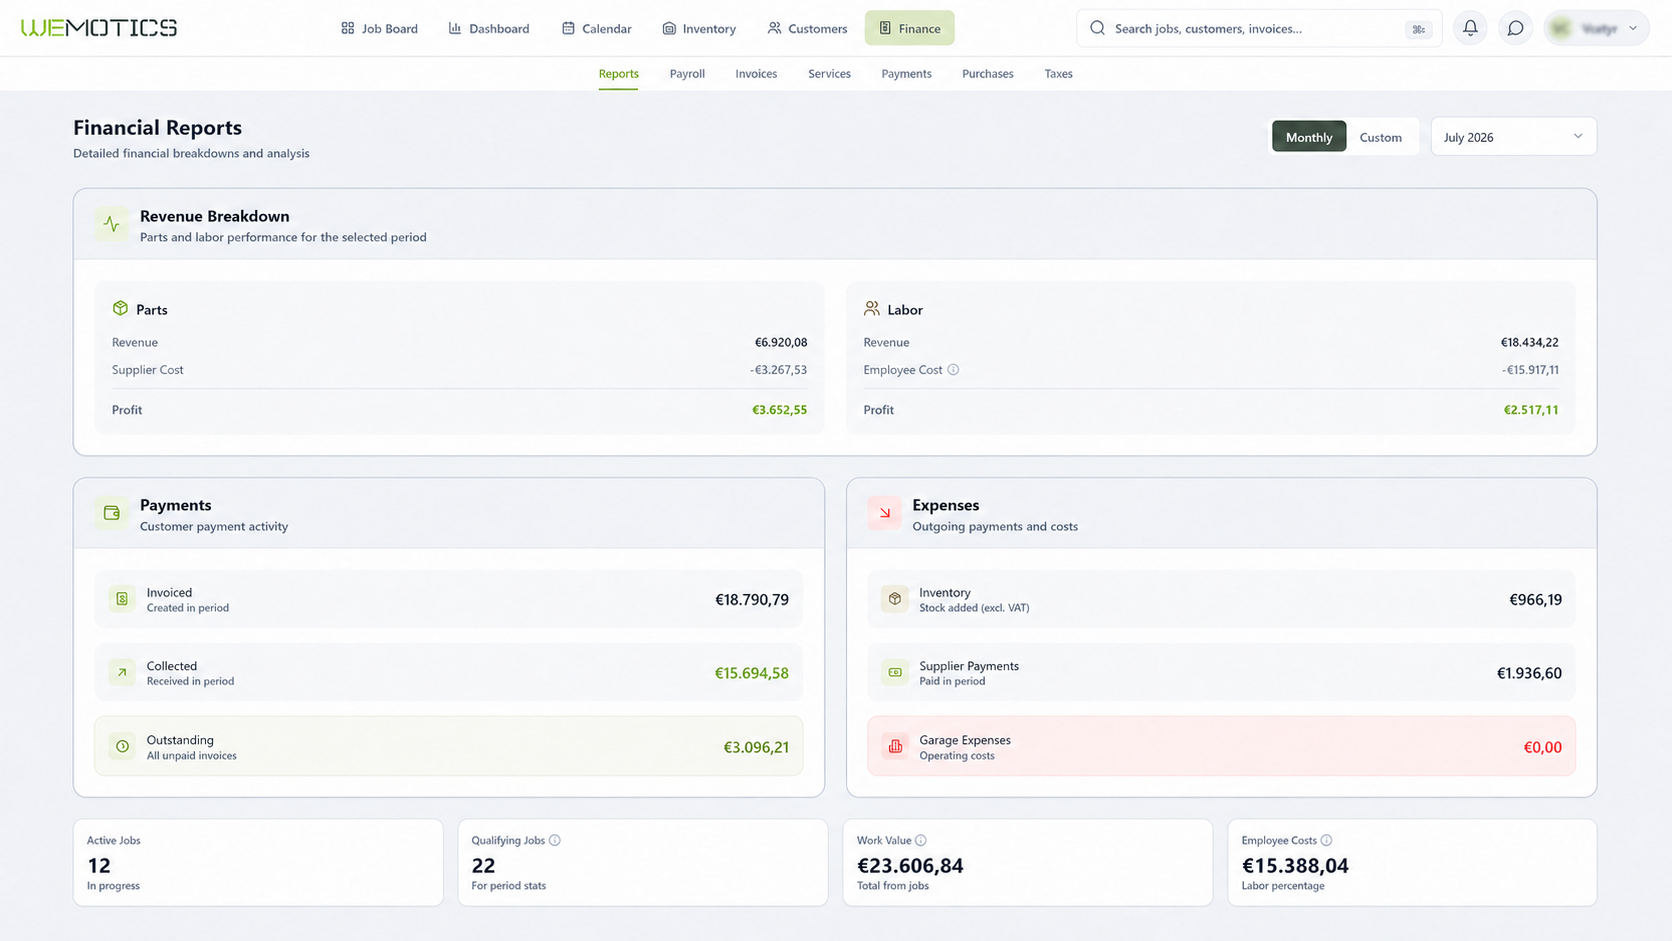
Task: Select the Monthly period toggle
Action: (1309, 137)
